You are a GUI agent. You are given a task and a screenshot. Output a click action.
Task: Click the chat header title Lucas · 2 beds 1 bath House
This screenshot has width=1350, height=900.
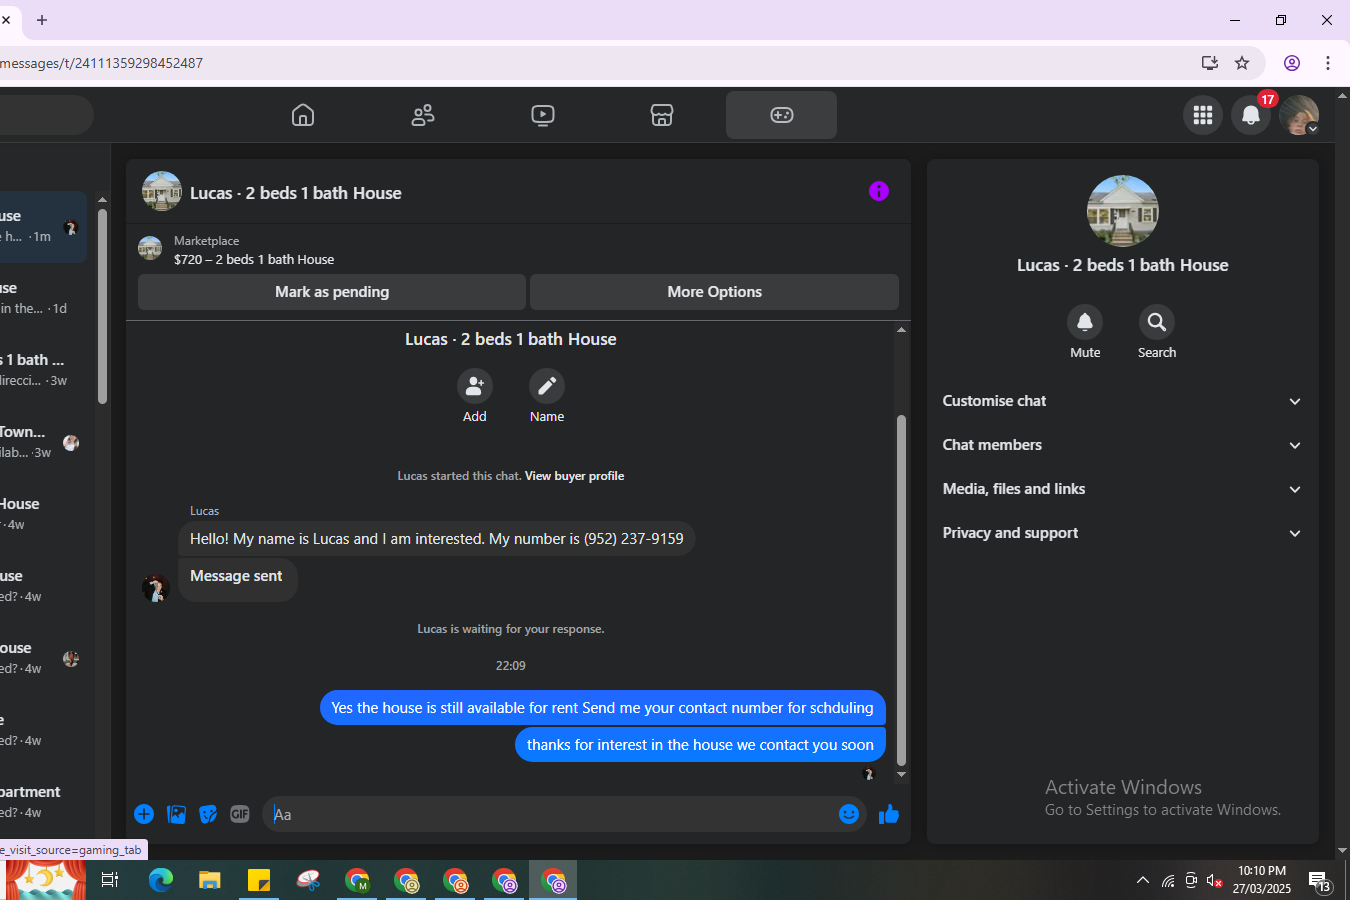(x=296, y=193)
